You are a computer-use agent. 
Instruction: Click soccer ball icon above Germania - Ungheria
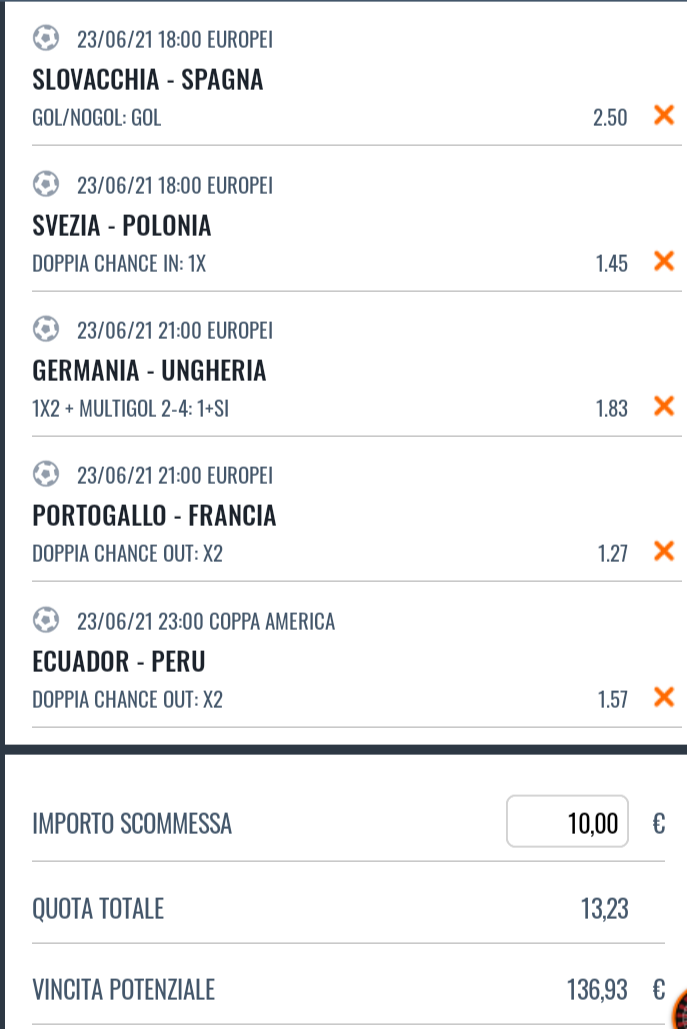tap(46, 330)
